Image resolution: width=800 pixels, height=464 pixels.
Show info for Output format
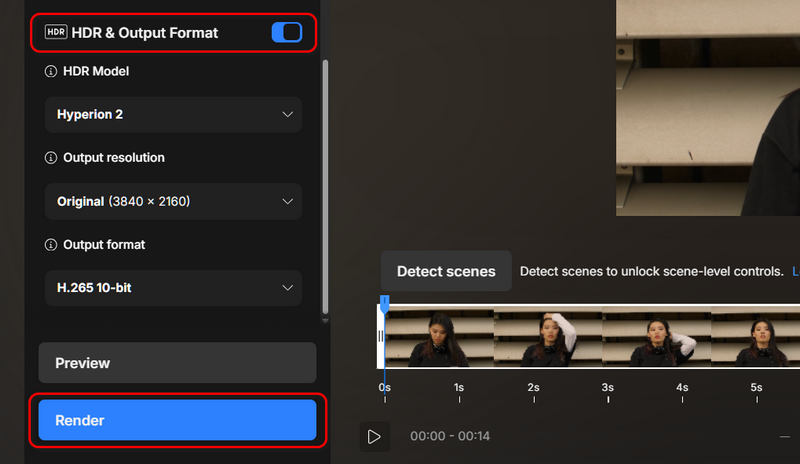tap(51, 245)
